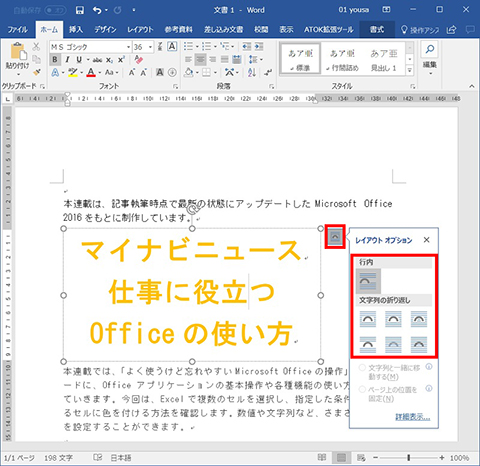Show paragraph marks icon

(268, 72)
